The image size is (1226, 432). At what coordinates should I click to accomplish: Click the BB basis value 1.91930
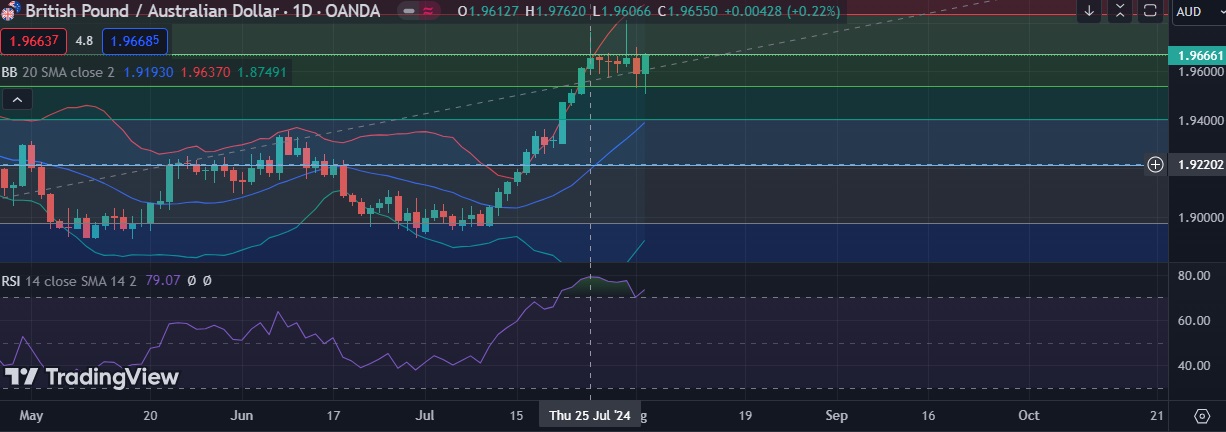[149, 72]
